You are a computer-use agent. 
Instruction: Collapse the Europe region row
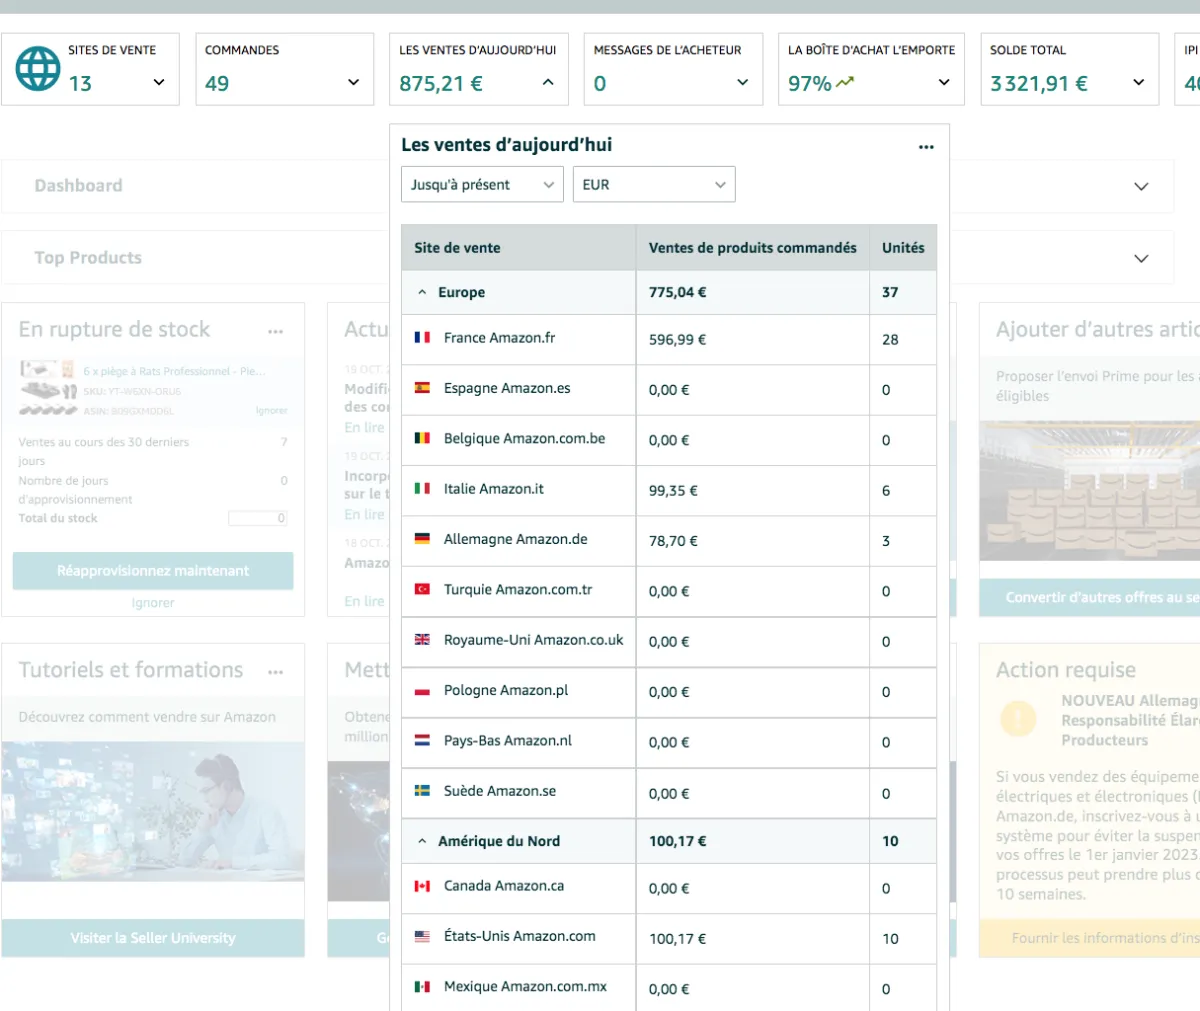(x=422, y=292)
